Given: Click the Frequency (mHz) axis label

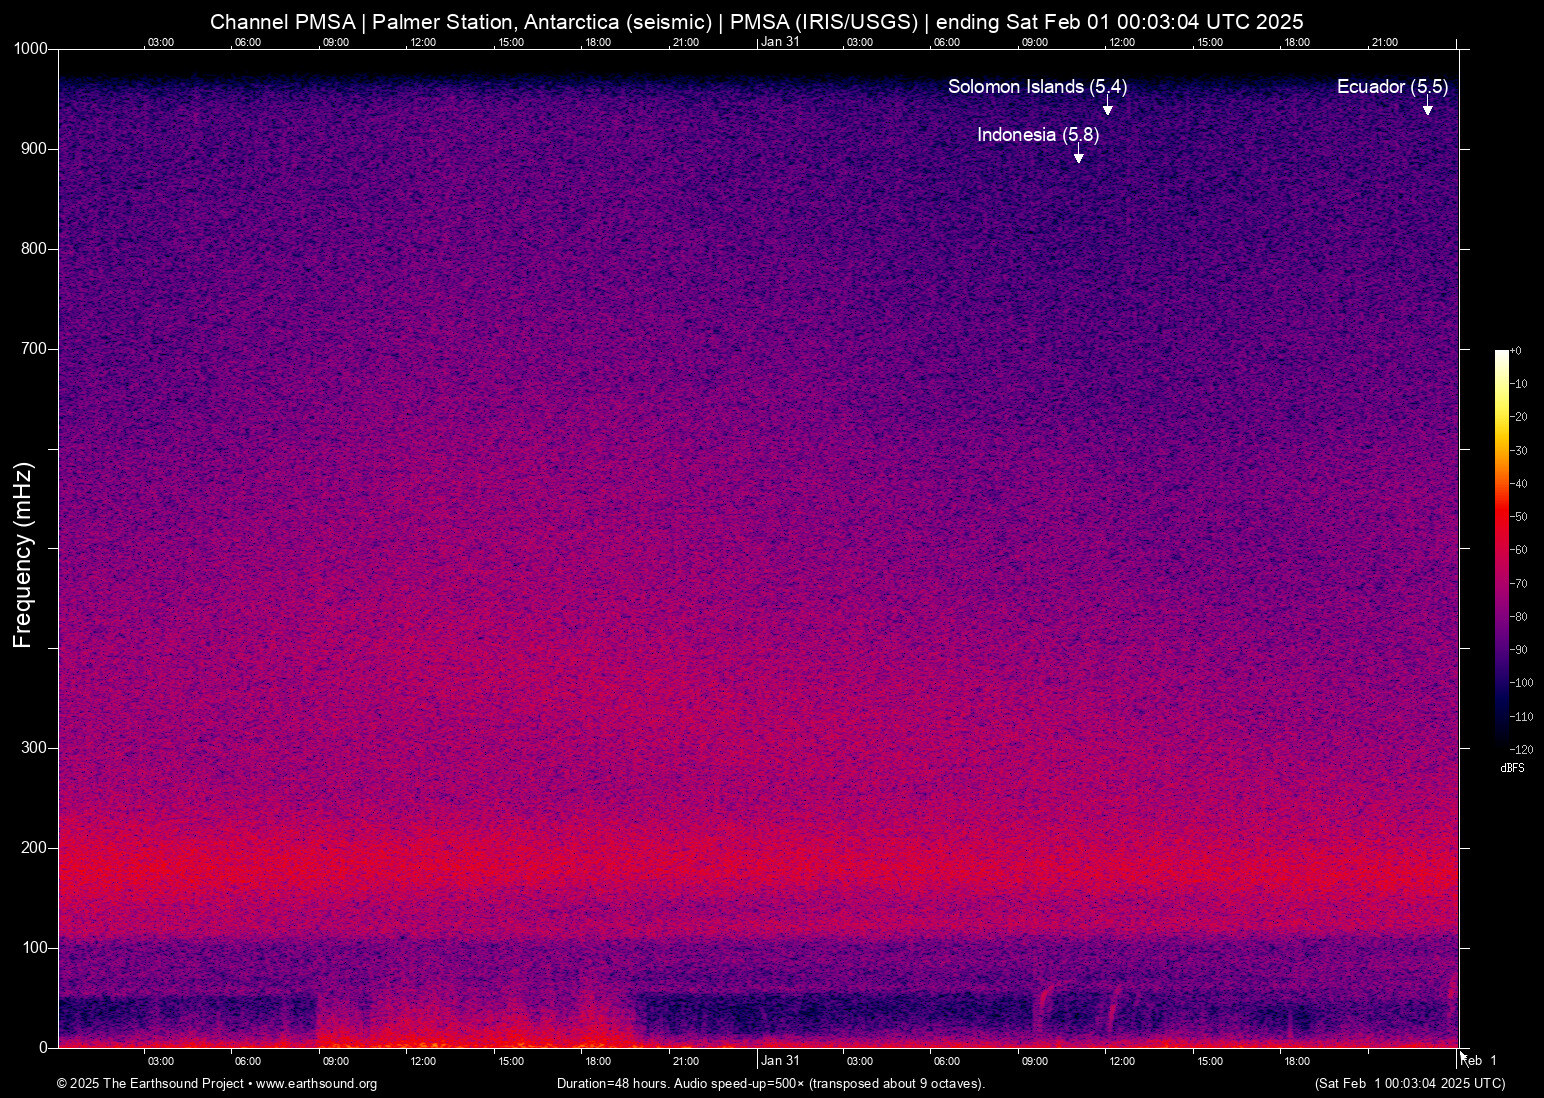Looking at the screenshot, I should coord(23,555).
